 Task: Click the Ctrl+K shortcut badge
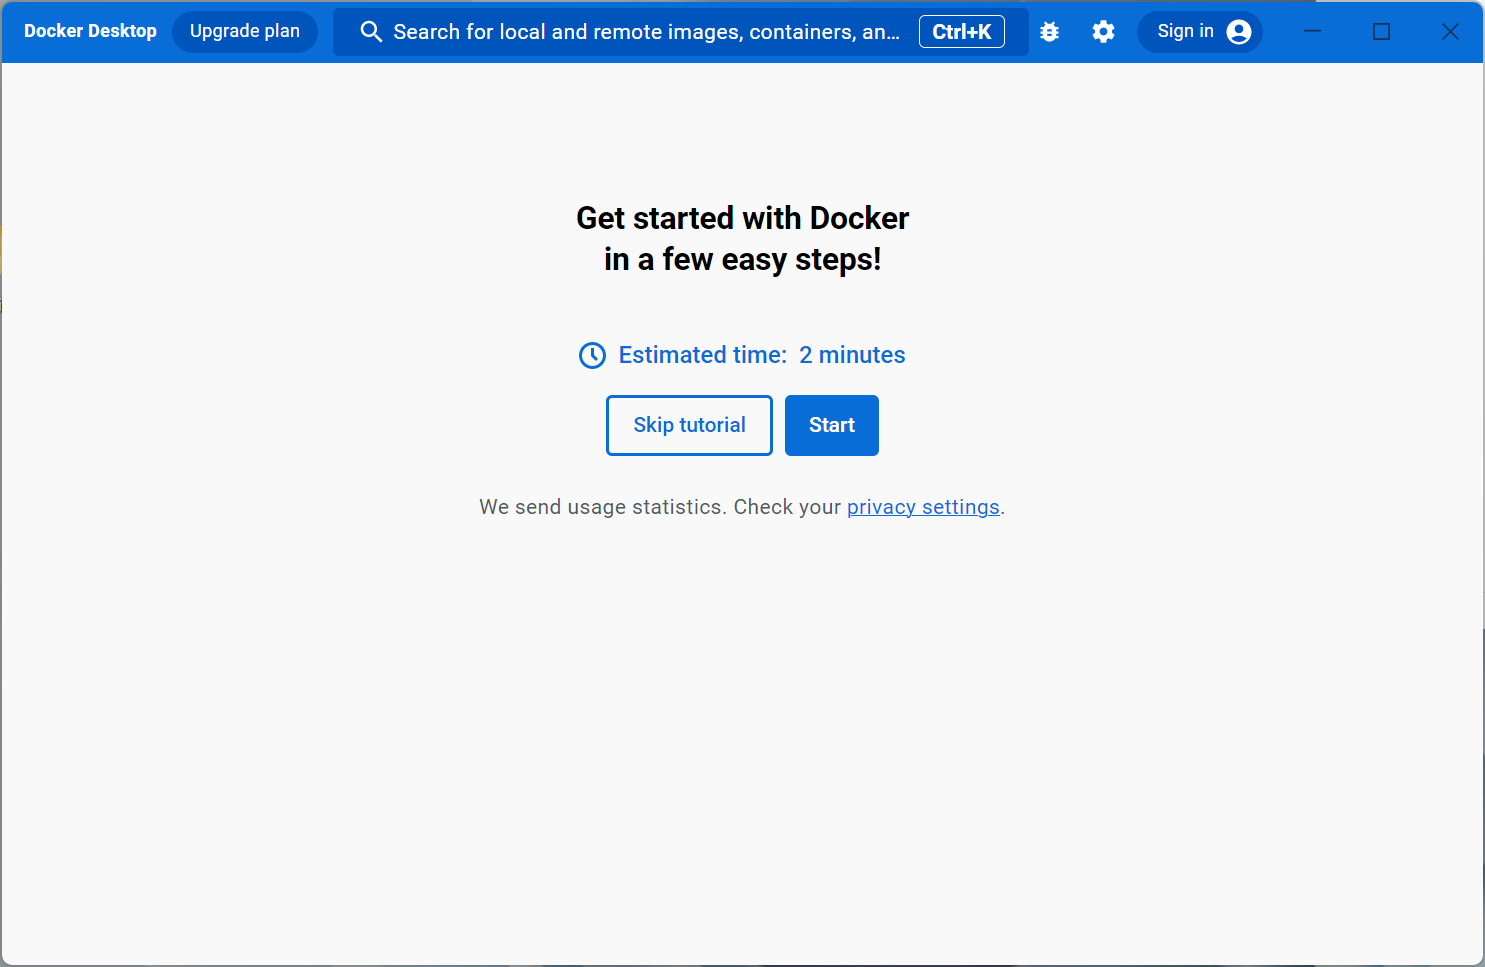click(962, 32)
